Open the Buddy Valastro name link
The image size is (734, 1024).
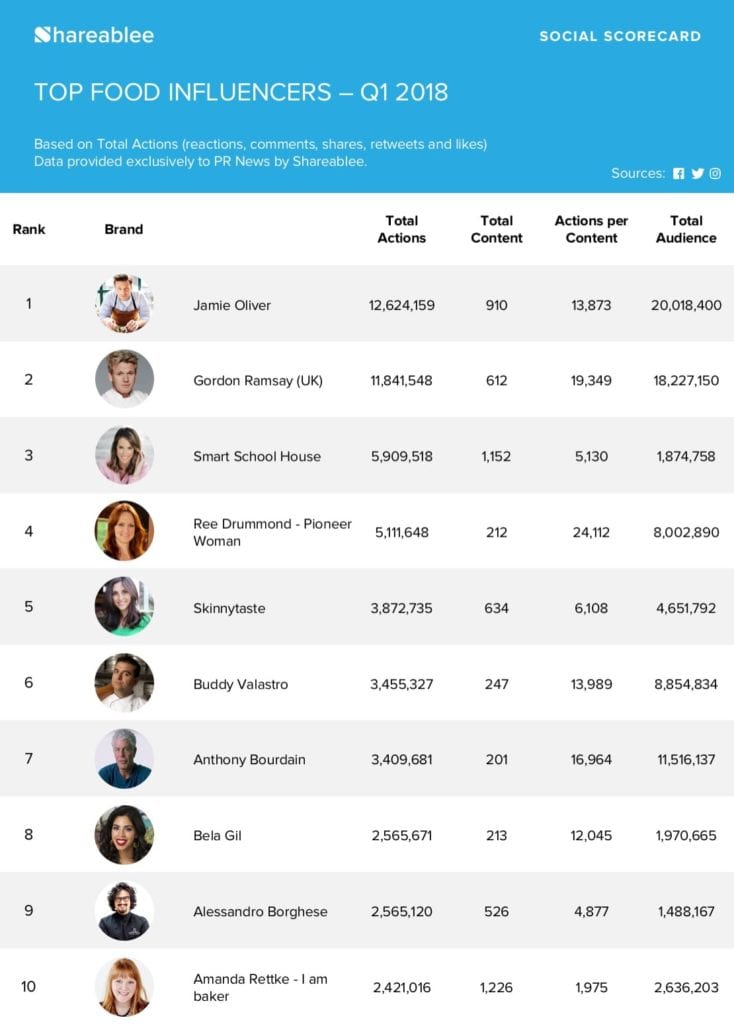[240, 684]
